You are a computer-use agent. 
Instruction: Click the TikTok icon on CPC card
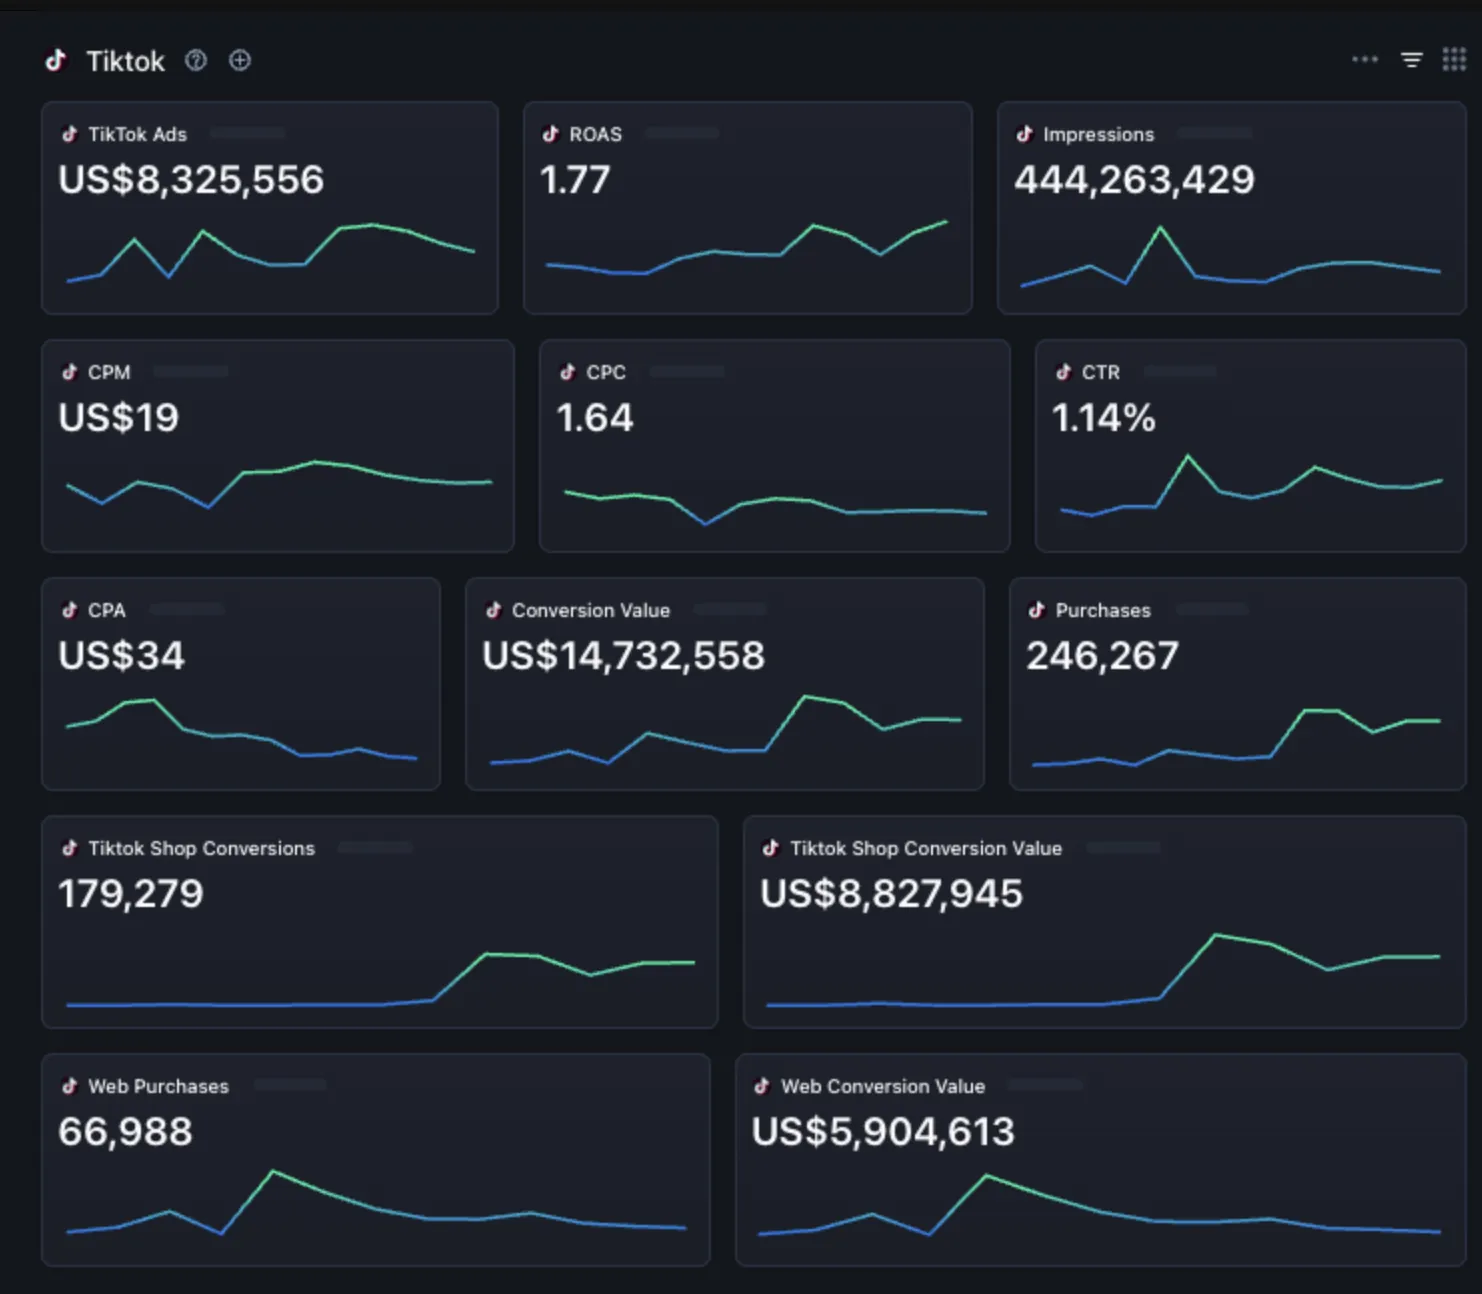click(x=568, y=372)
